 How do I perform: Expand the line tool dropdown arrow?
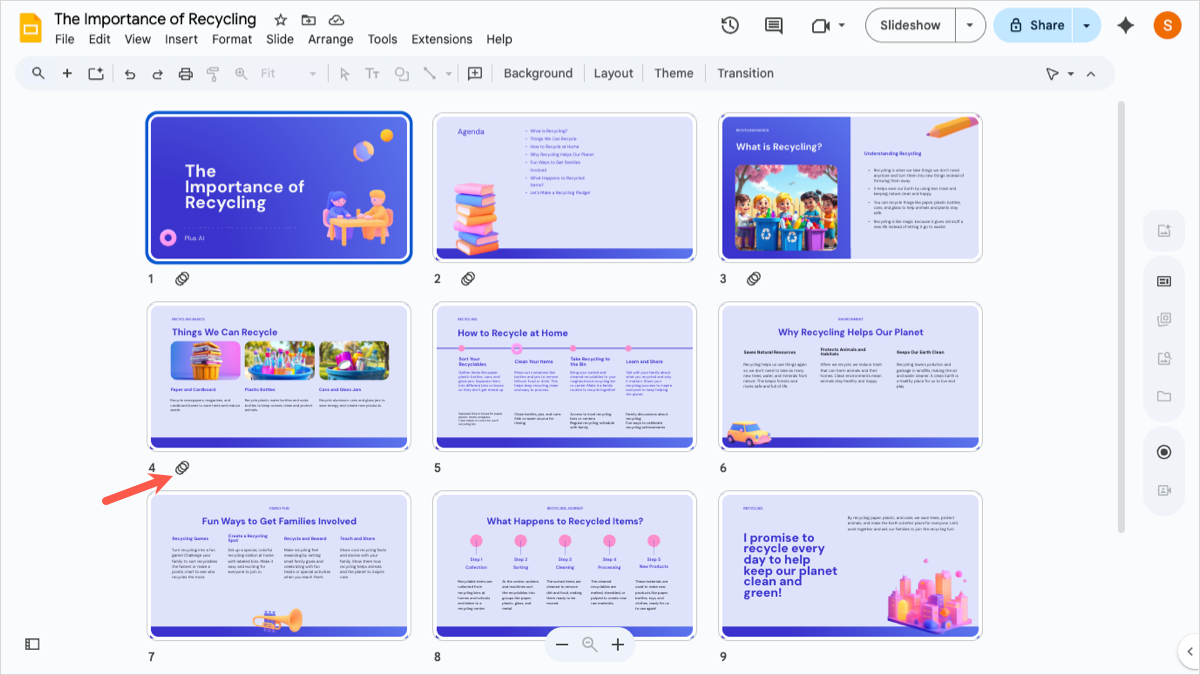click(x=448, y=74)
